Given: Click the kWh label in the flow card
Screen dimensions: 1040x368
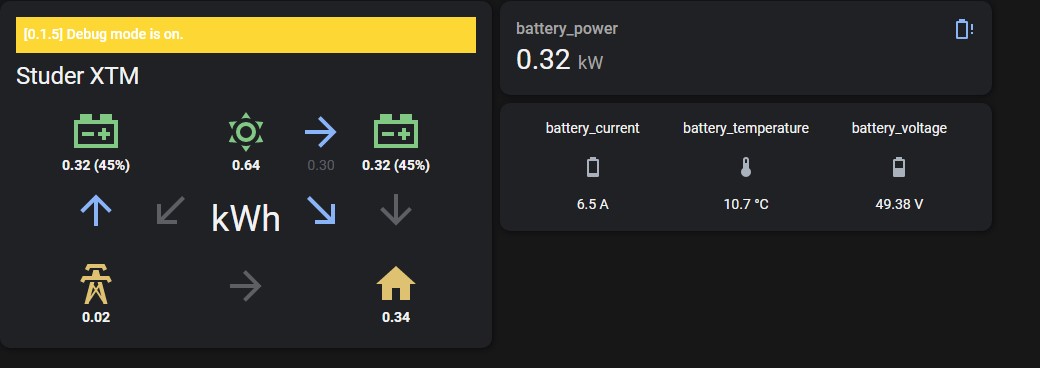Looking at the screenshot, I should [x=245, y=218].
